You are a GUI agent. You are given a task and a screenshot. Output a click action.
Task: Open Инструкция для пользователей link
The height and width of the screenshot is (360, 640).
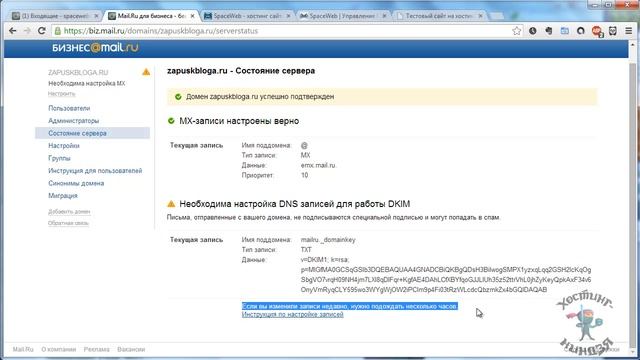click(95, 171)
